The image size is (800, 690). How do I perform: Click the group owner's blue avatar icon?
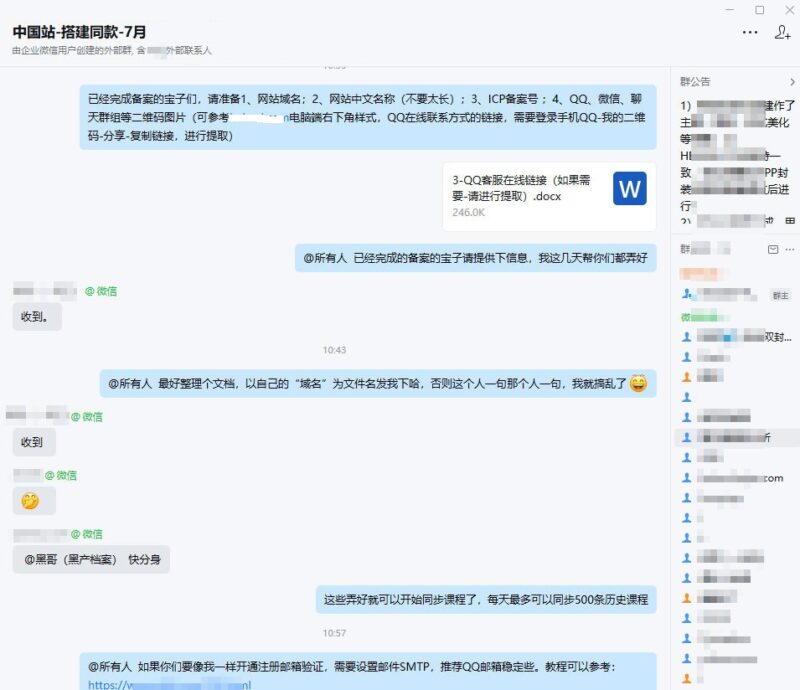tap(687, 293)
